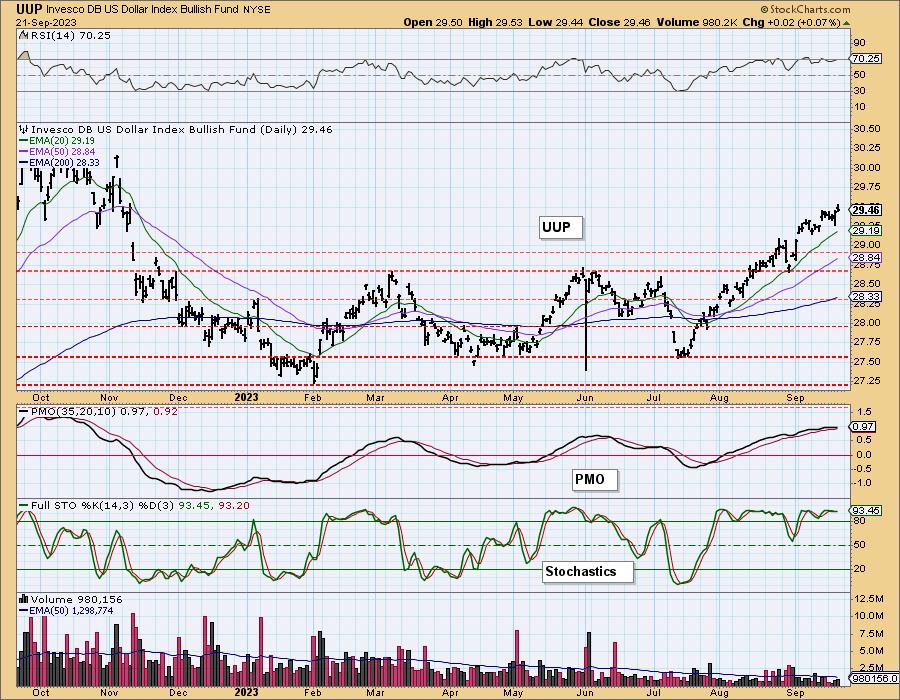Click the price bar icon beside Invesco legend

[24, 129]
